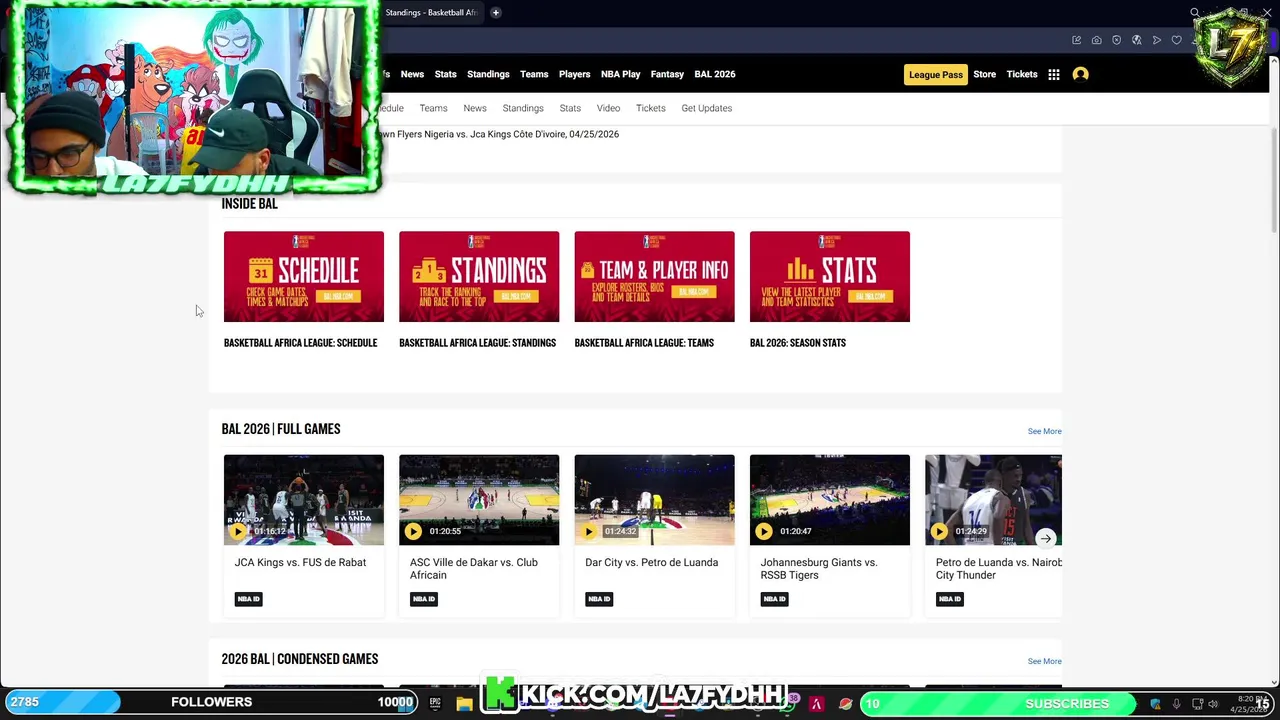Play the ASC Ville de Dakar video button

[413, 531]
